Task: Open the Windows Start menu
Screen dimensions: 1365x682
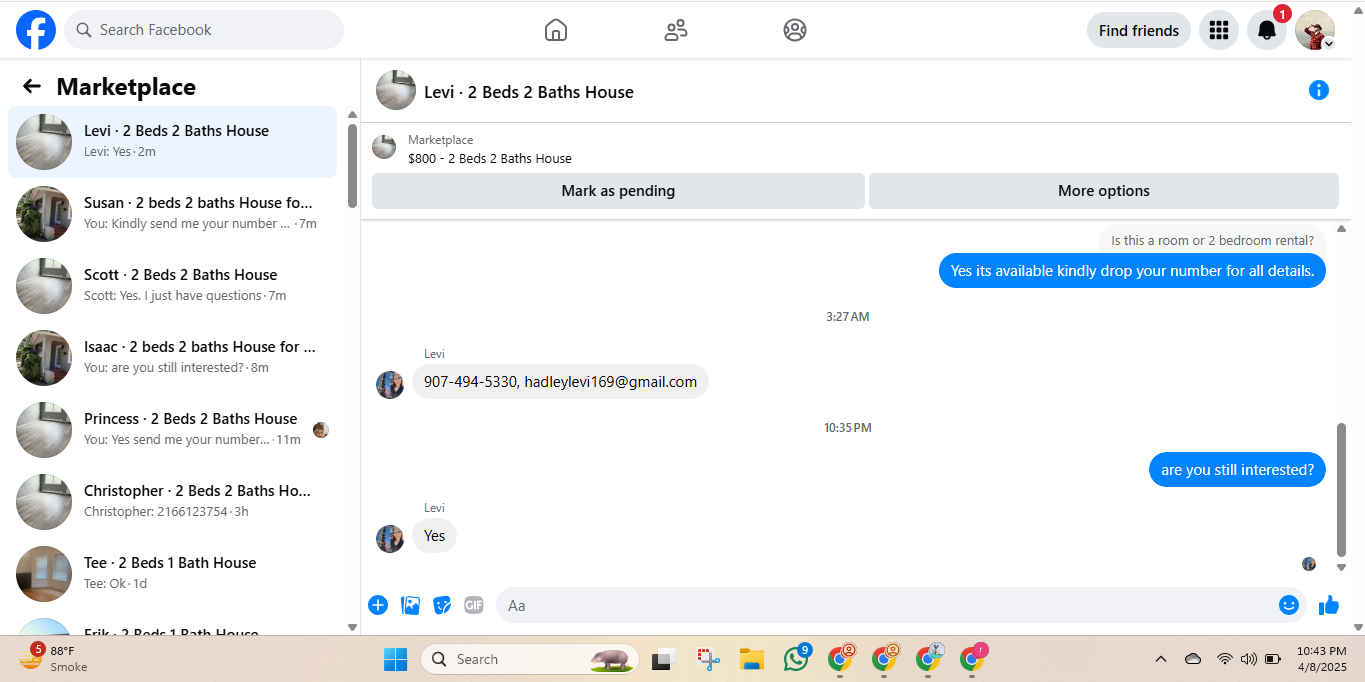Action: pyautogui.click(x=395, y=659)
